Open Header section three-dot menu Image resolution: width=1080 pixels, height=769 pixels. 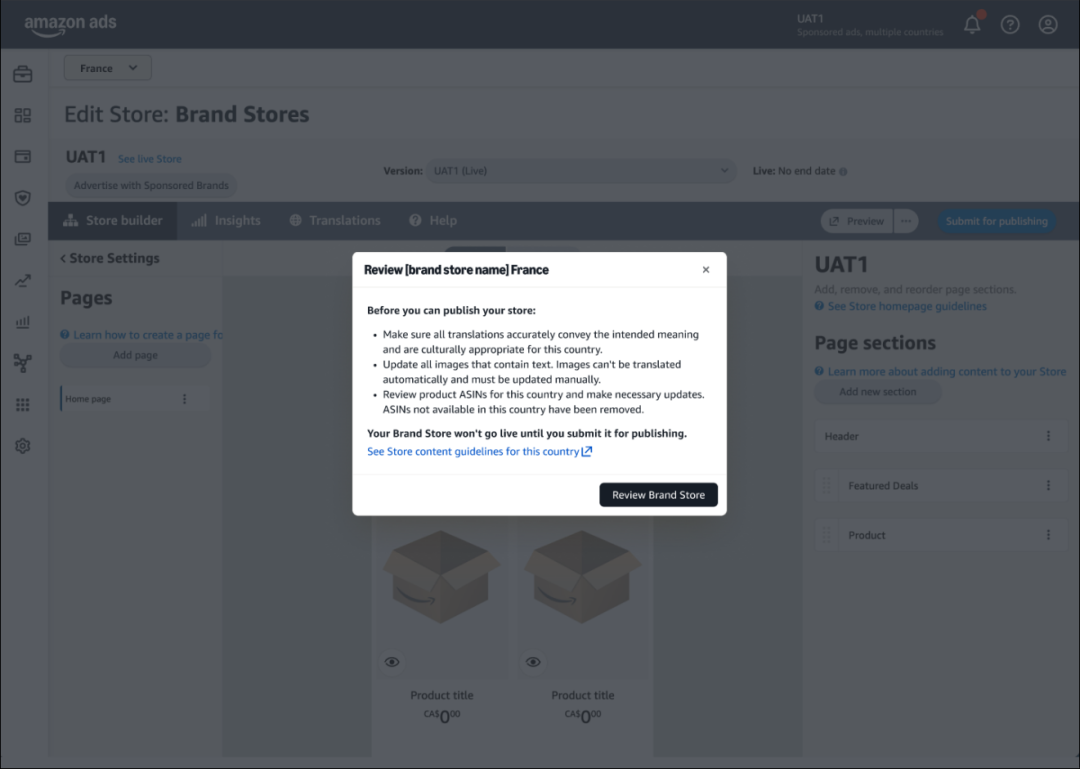1048,436
